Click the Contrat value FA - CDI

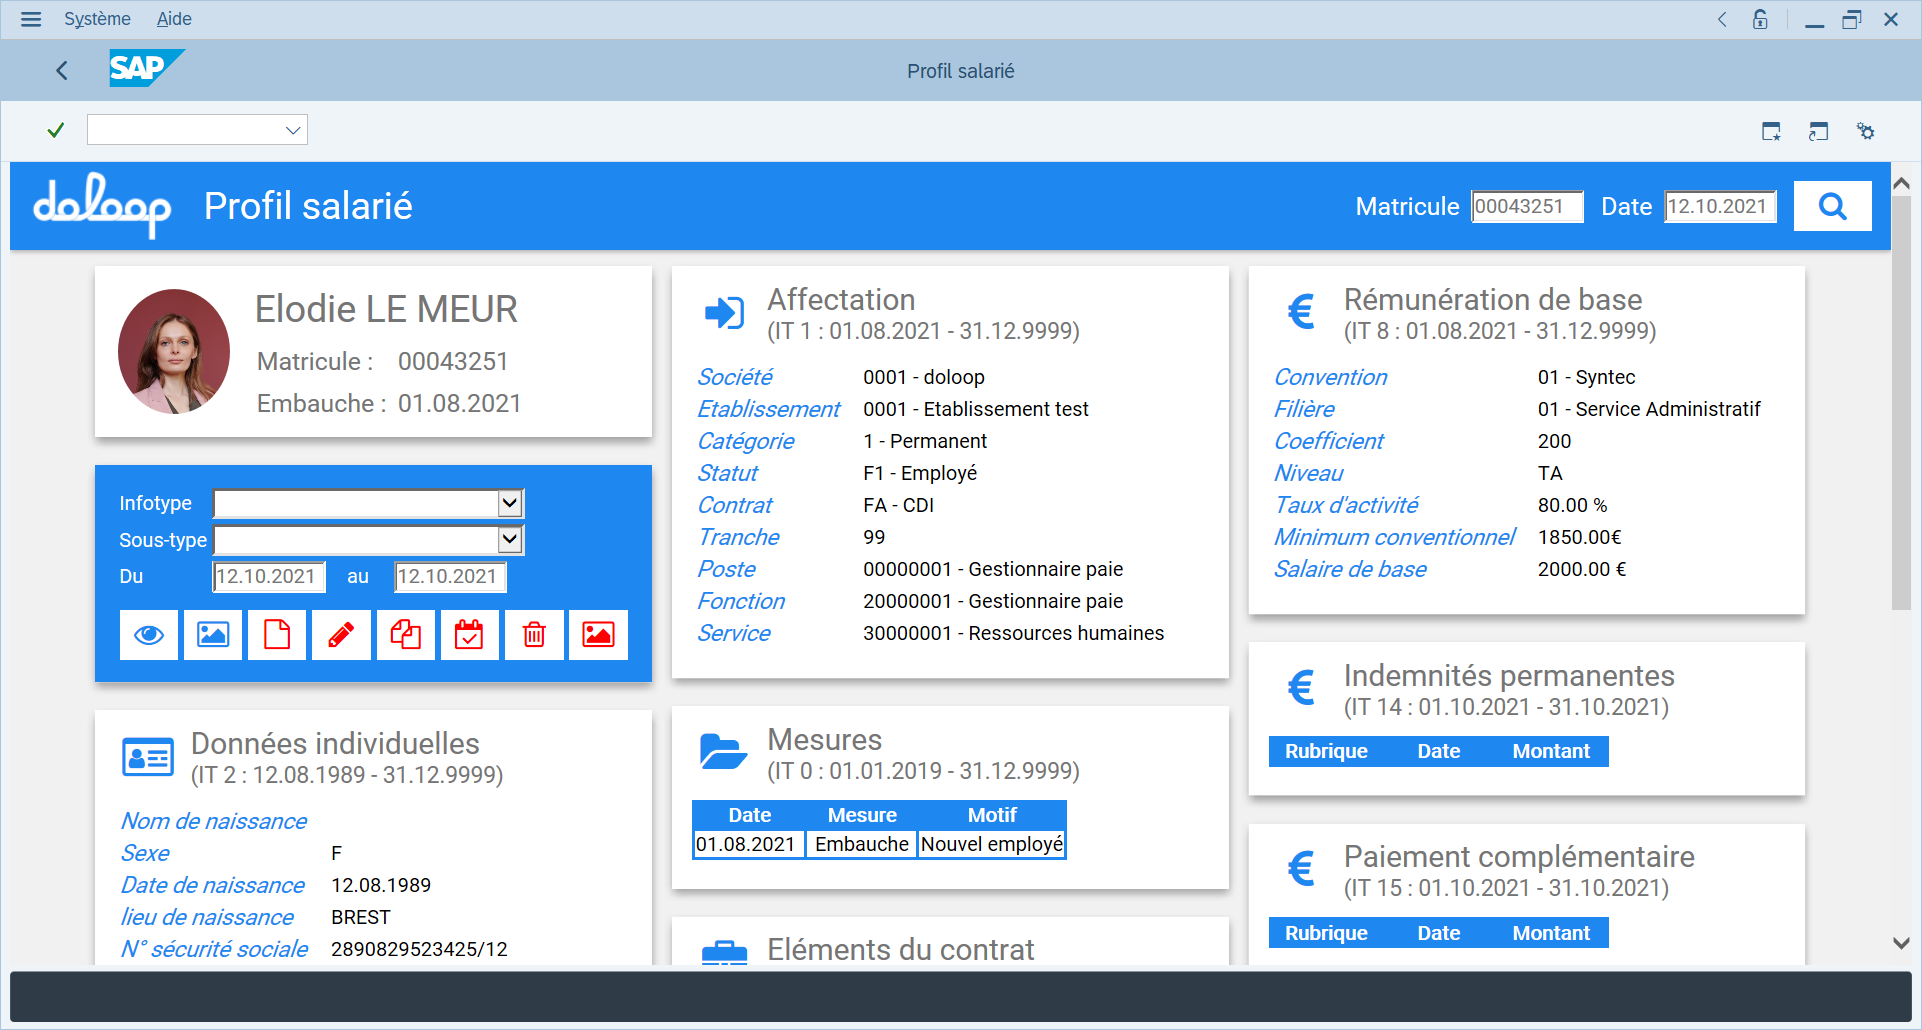(x=898, y=505)
